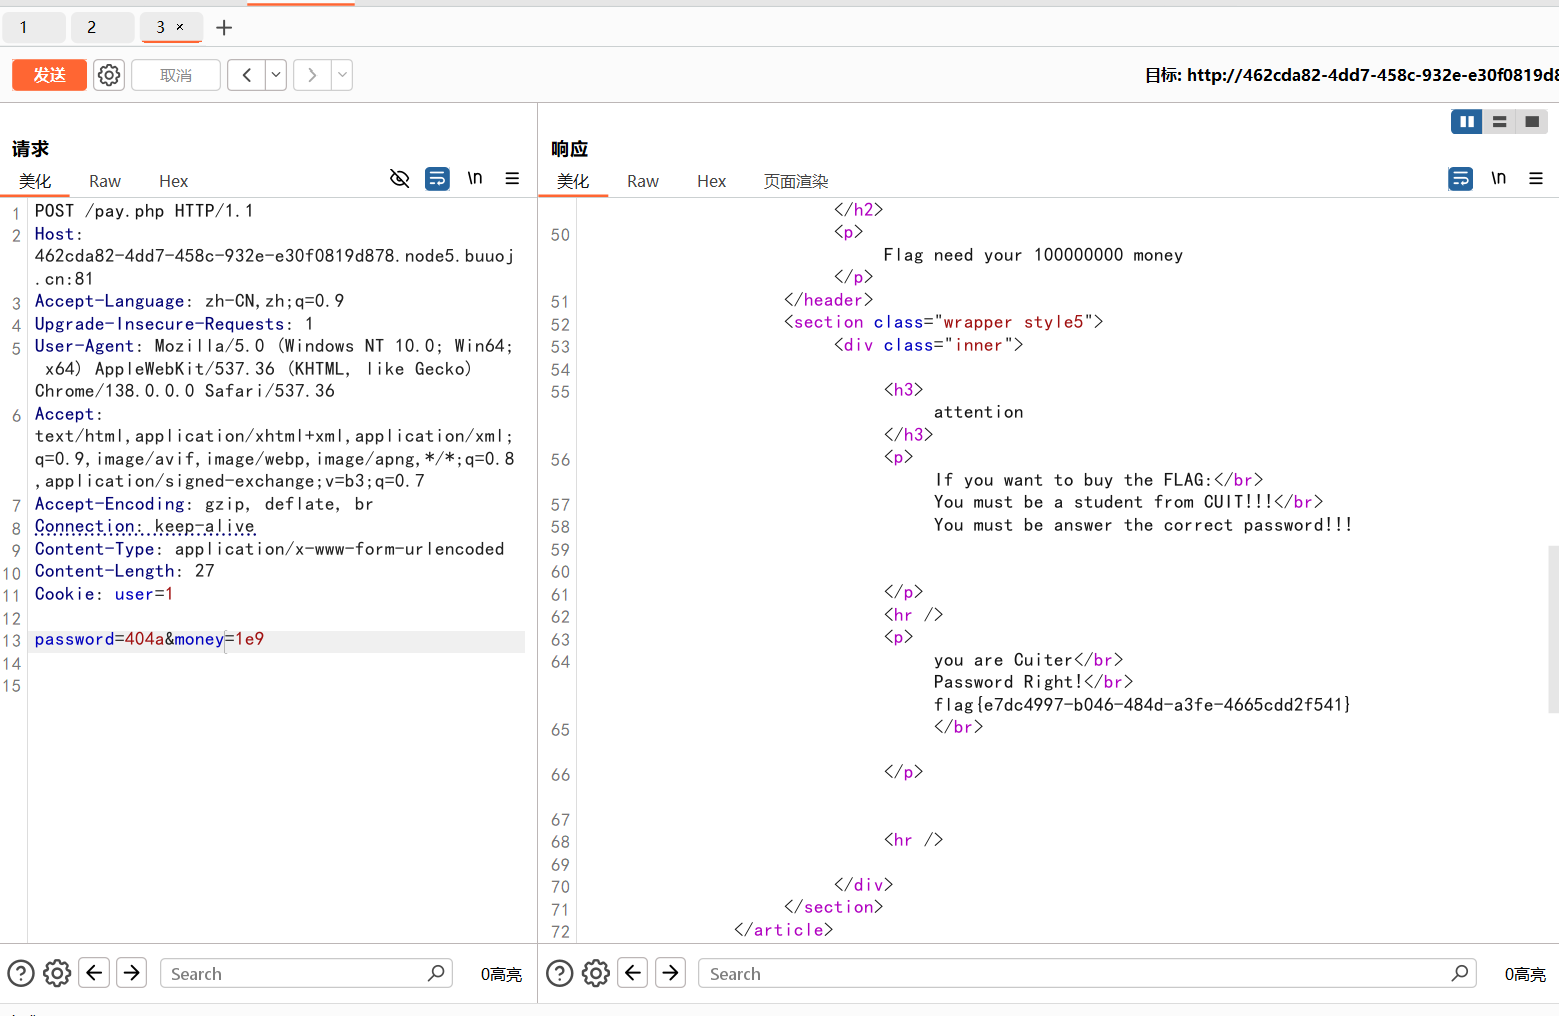Click the orange 发送 send button
The width and height of the screenshot is (1559, 1016).
tap(49, 75)
